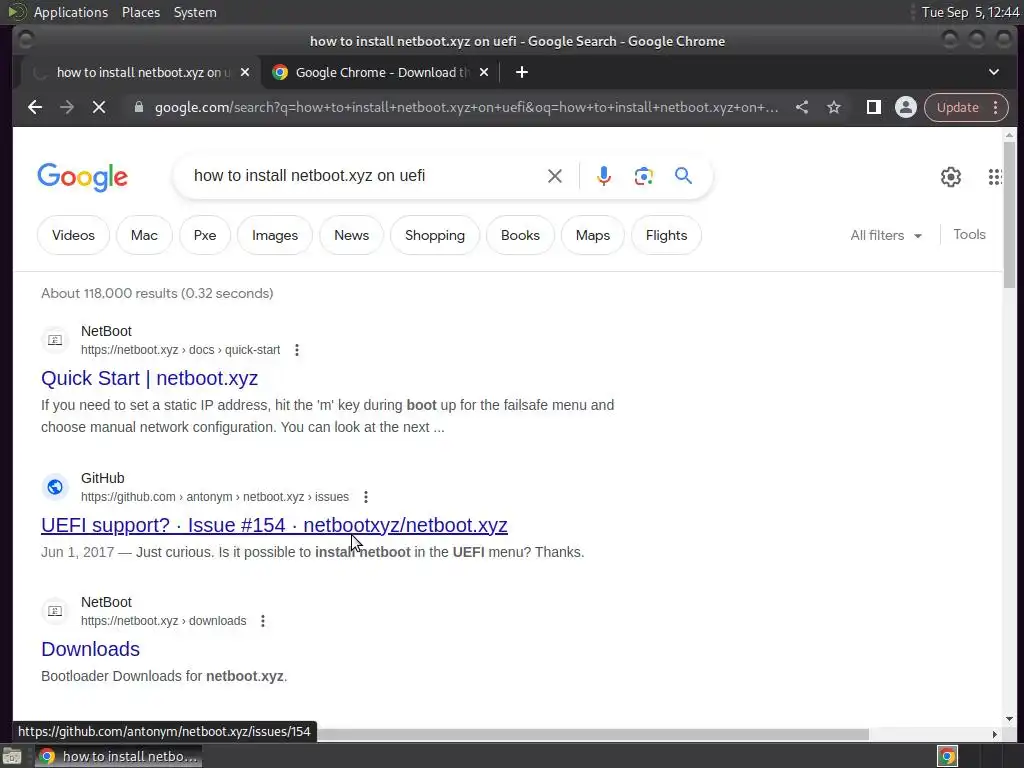Open more options for Downloads result
This screenshot has height=768, width=1024.
[263, 621]
